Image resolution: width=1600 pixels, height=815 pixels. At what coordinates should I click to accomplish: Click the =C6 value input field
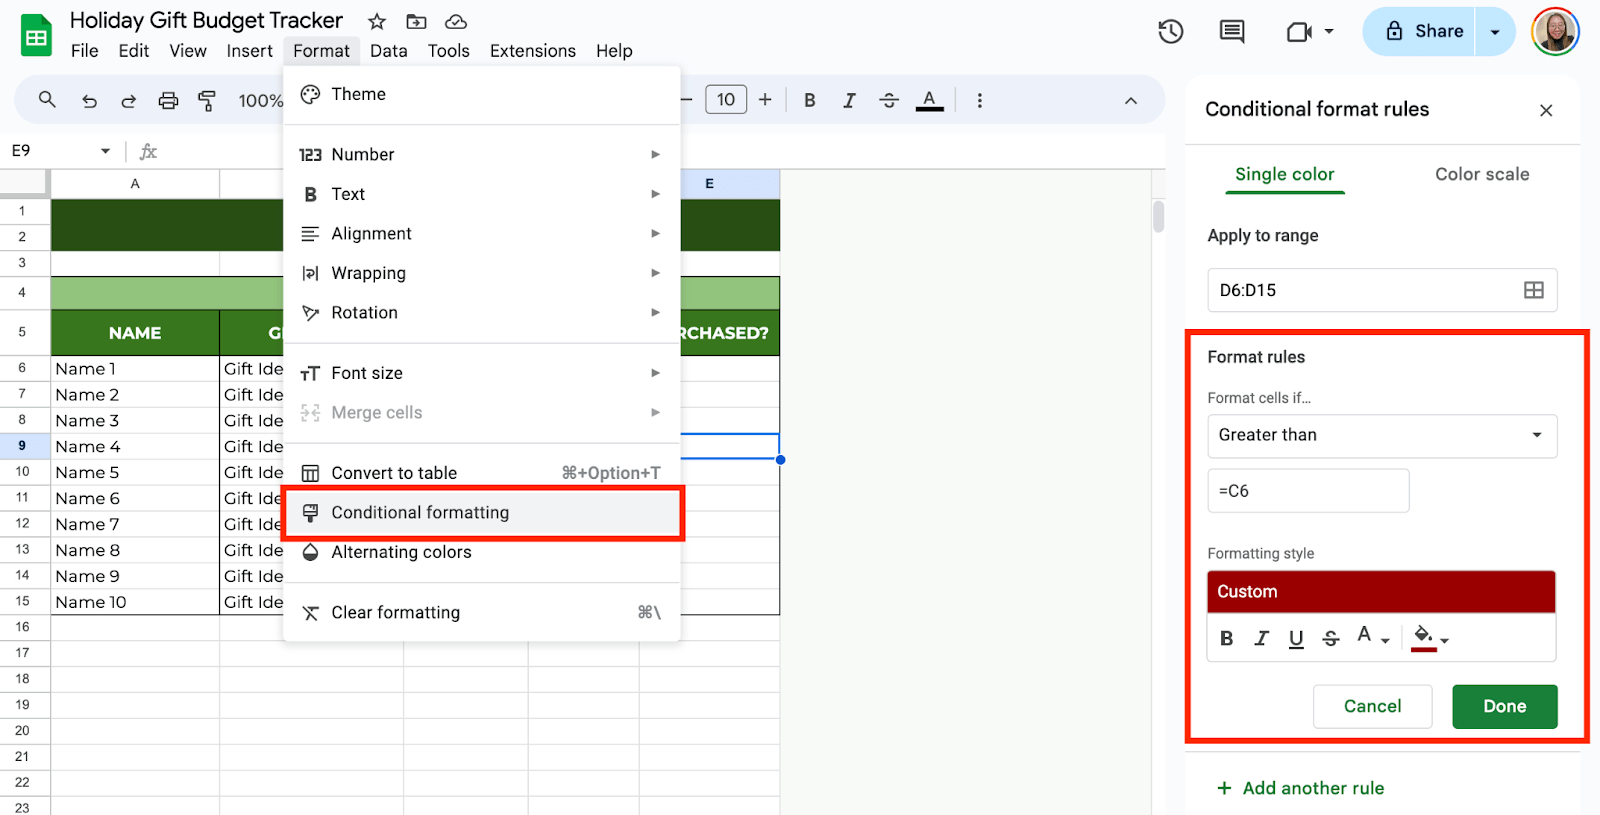(1307, 491)
